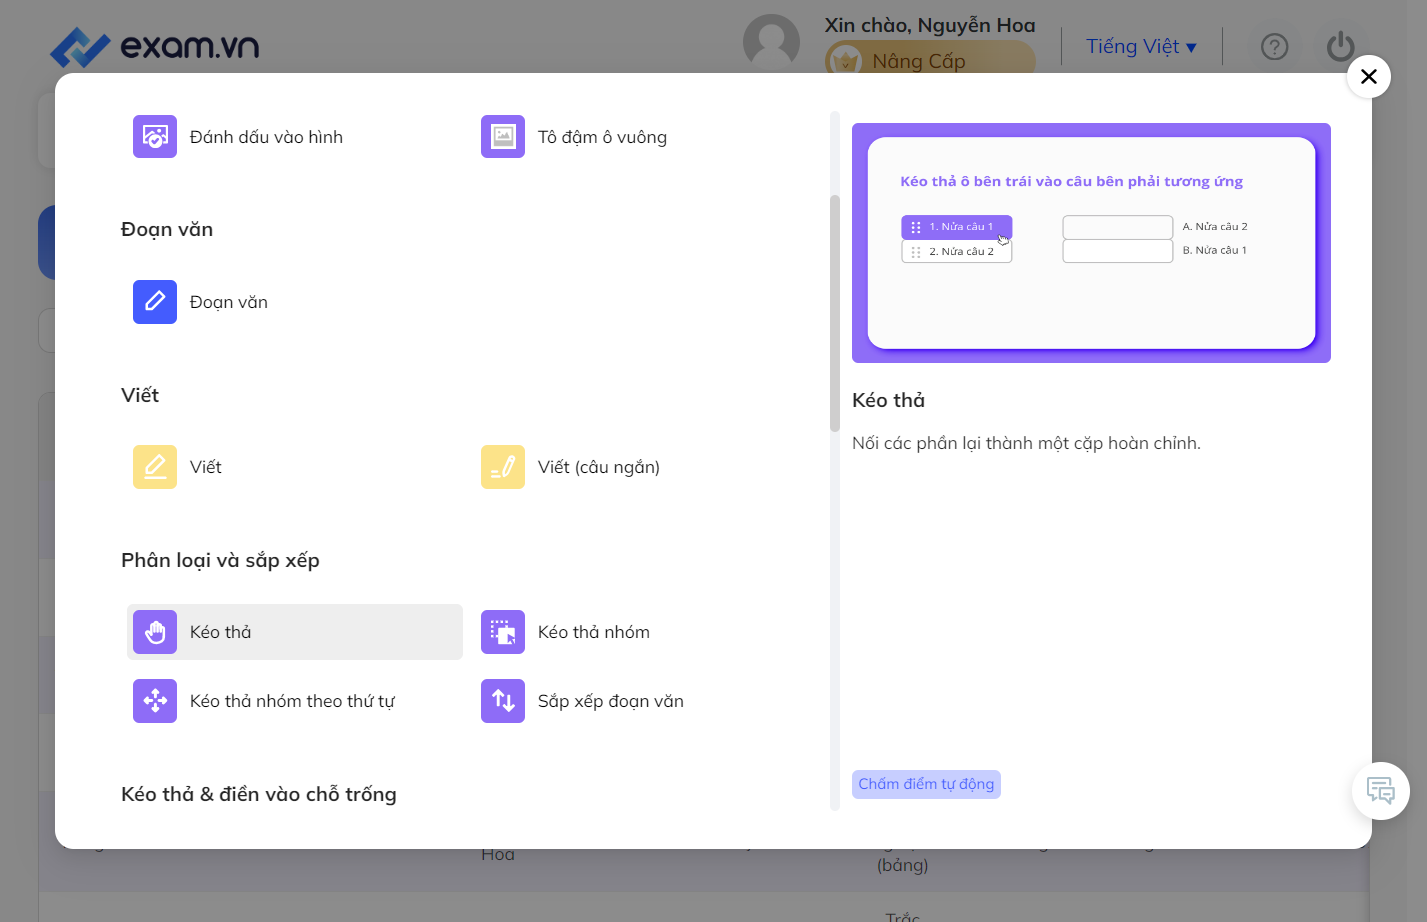Click the yellow Viết icon
This screenshot has height=922, width=1427.
(x=155, y=467)
